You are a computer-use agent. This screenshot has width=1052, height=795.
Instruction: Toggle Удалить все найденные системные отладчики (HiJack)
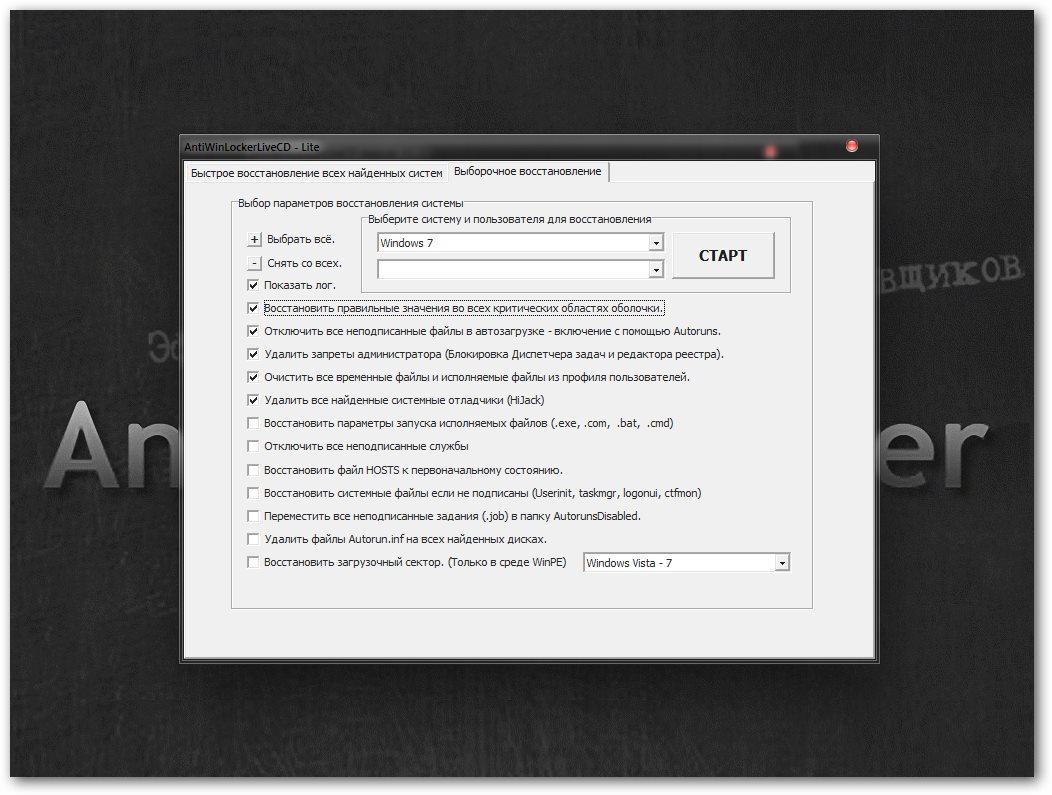254,400
